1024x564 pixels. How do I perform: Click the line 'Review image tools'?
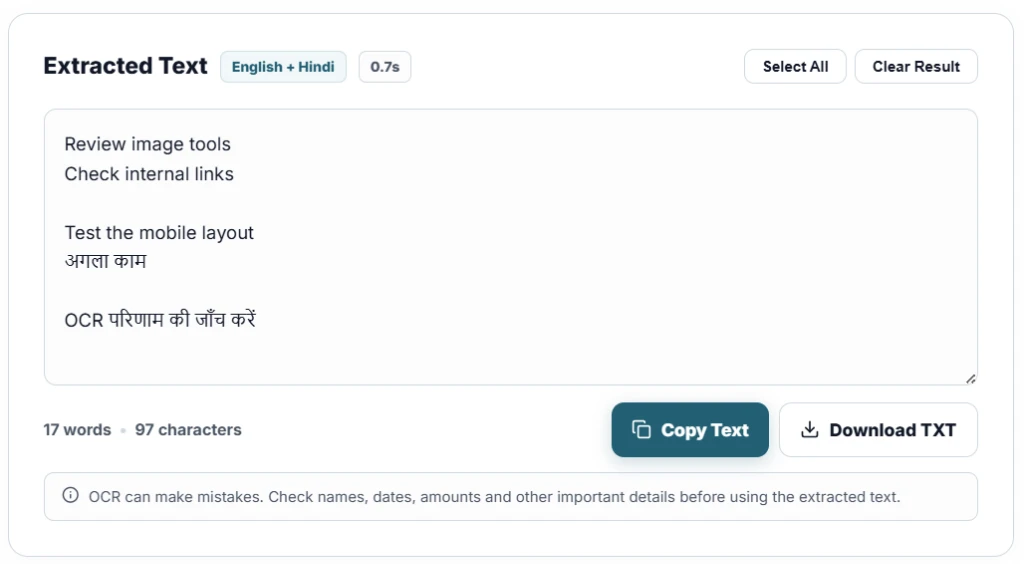pos(148,144)
